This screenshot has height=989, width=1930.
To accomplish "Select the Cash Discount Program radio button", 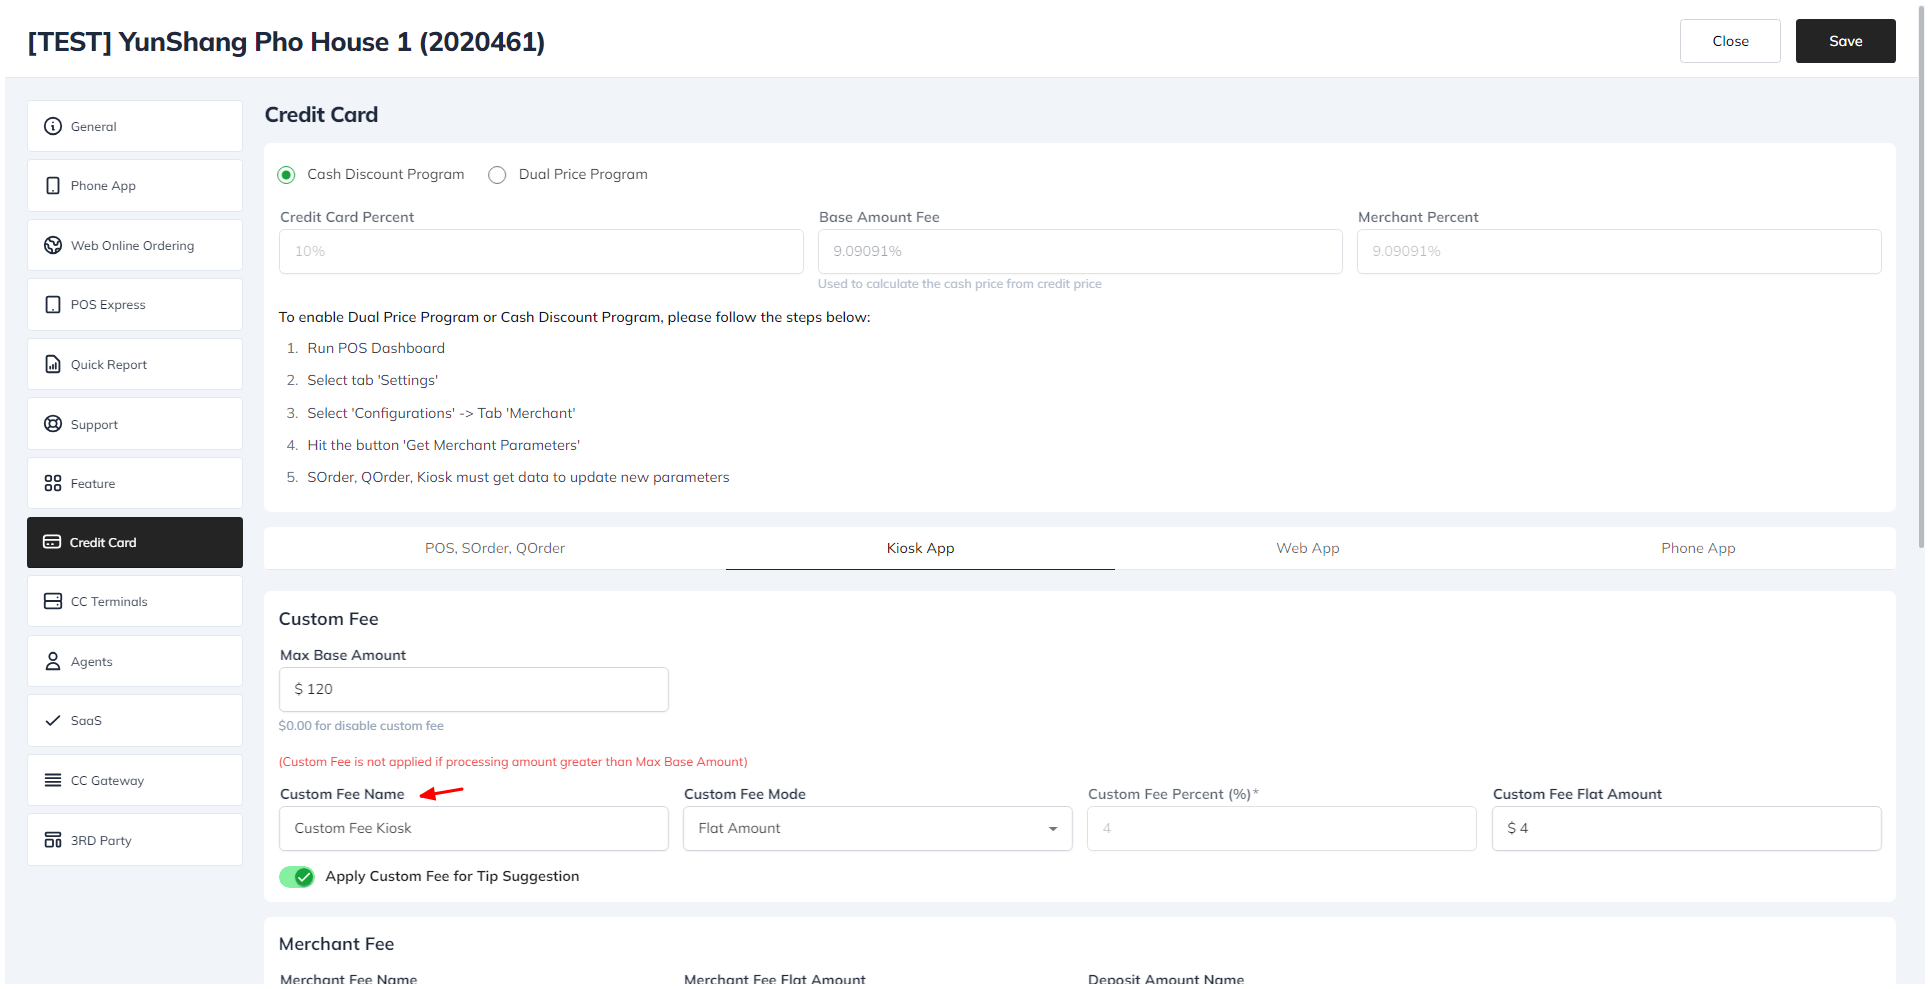I will click(287, 175).
